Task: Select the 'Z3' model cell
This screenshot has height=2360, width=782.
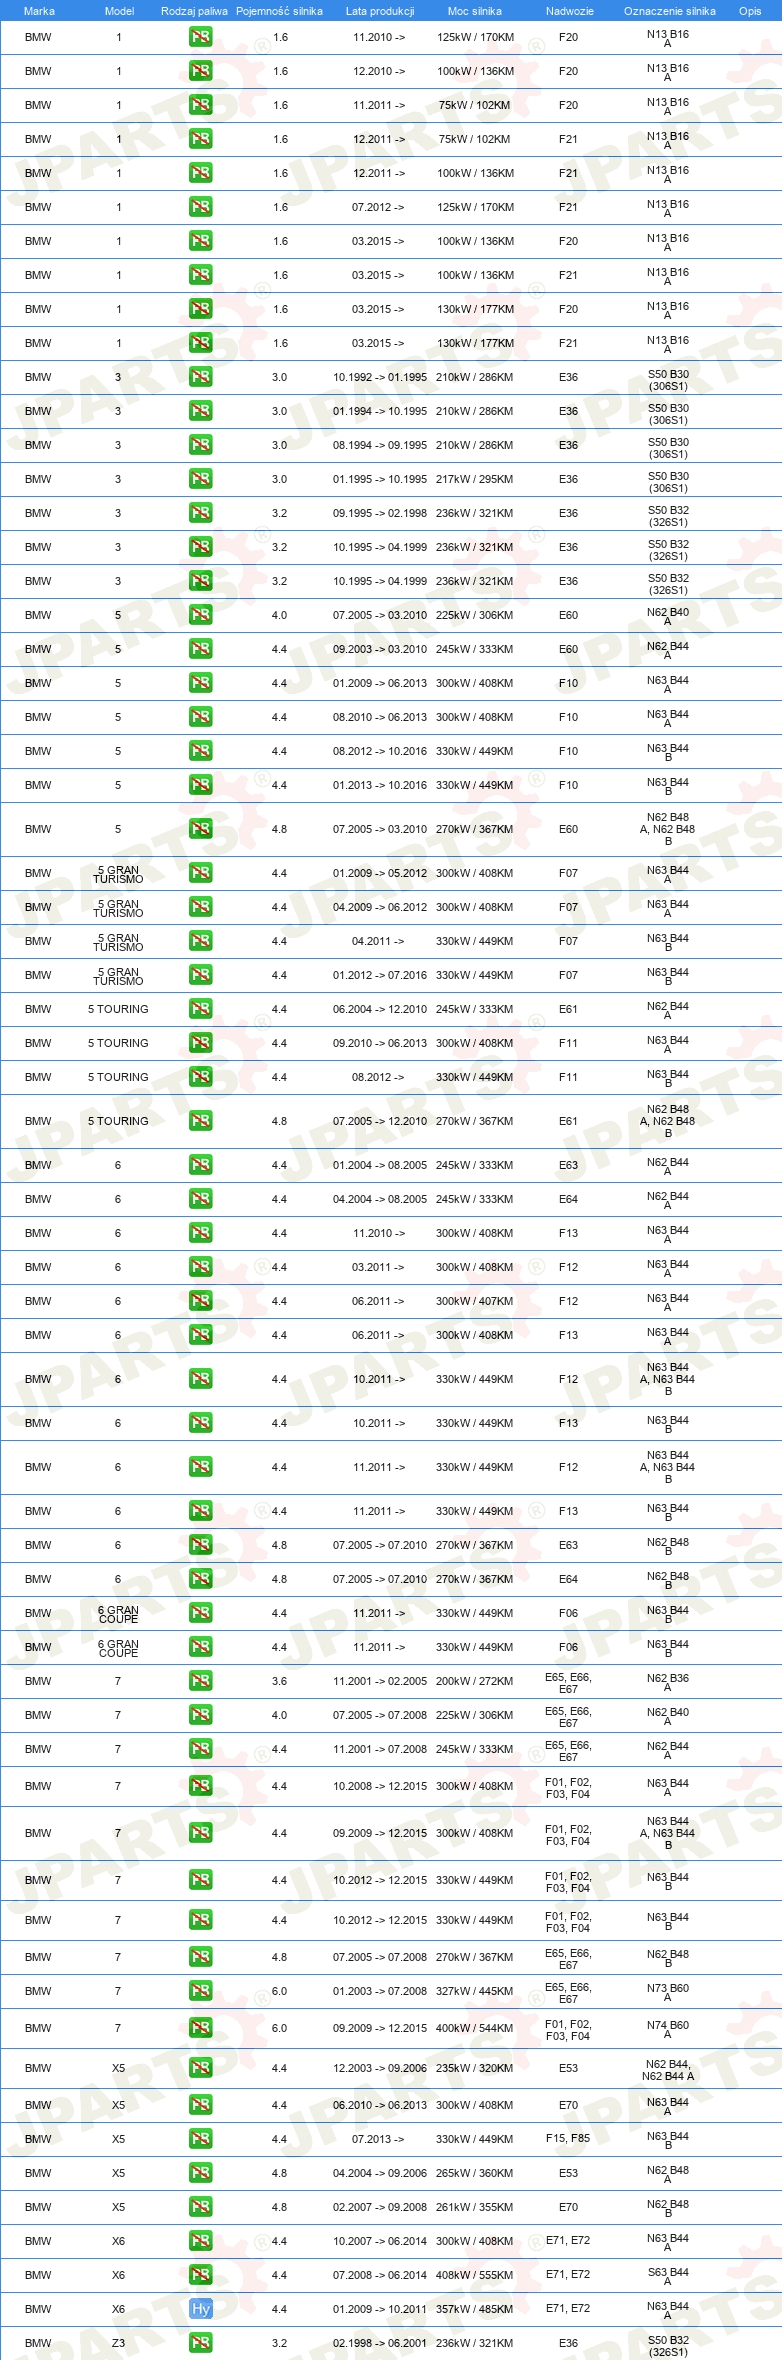Action: pos(118,2343)
